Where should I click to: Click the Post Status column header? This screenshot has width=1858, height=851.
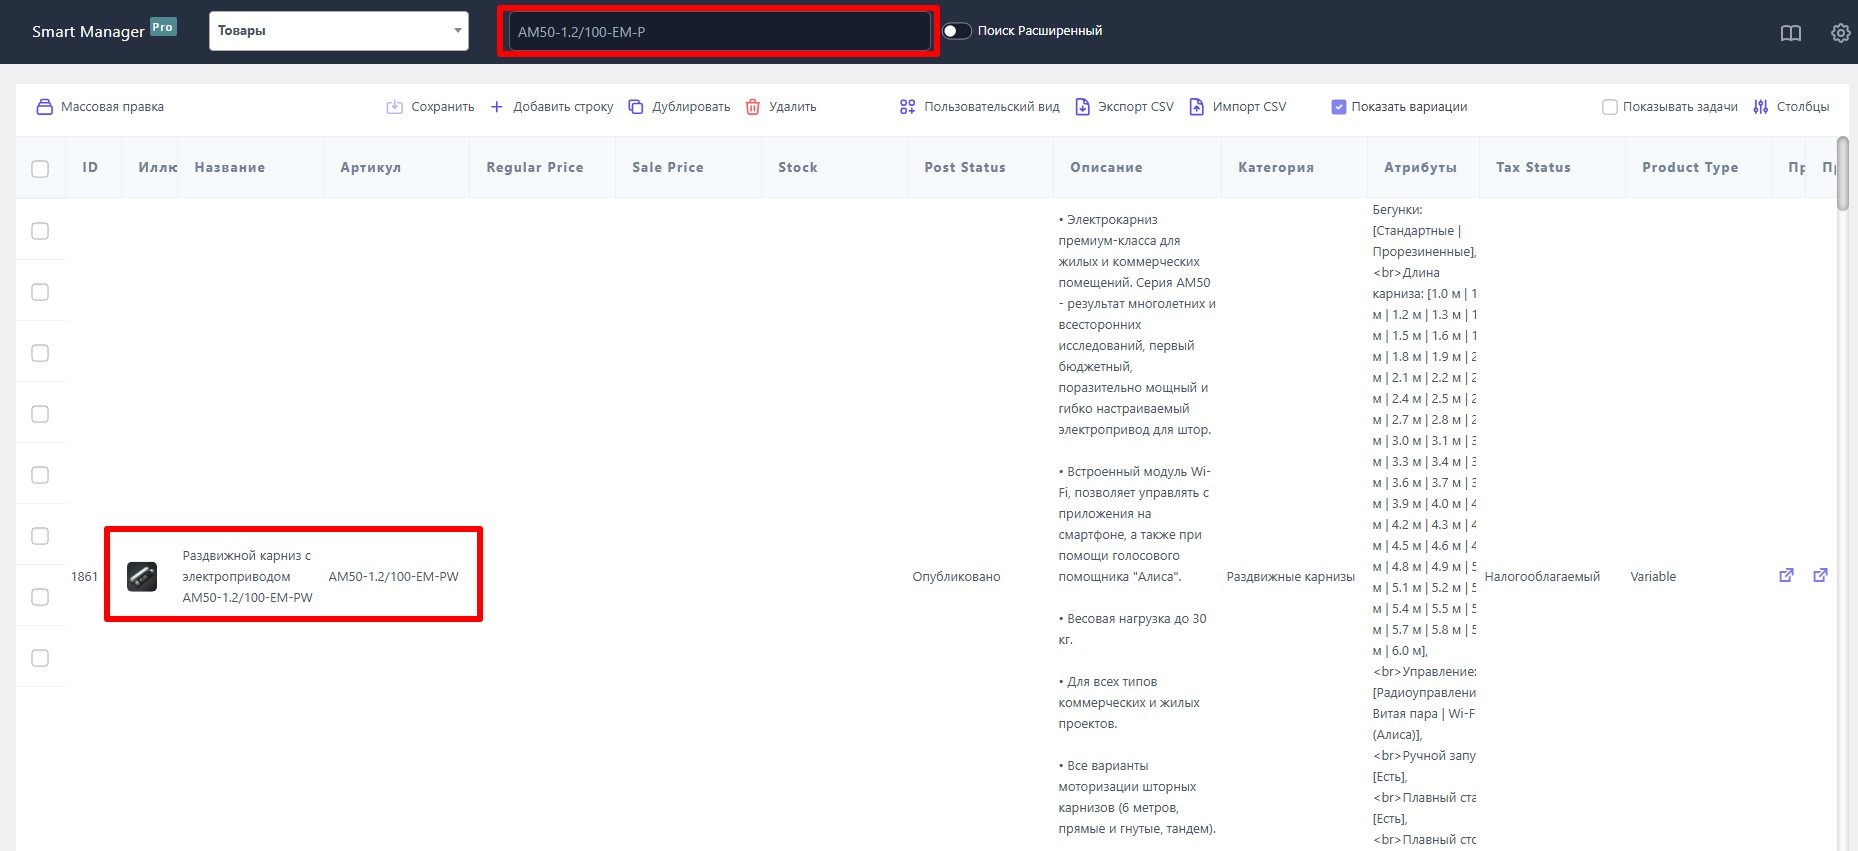tap(965, 167)
